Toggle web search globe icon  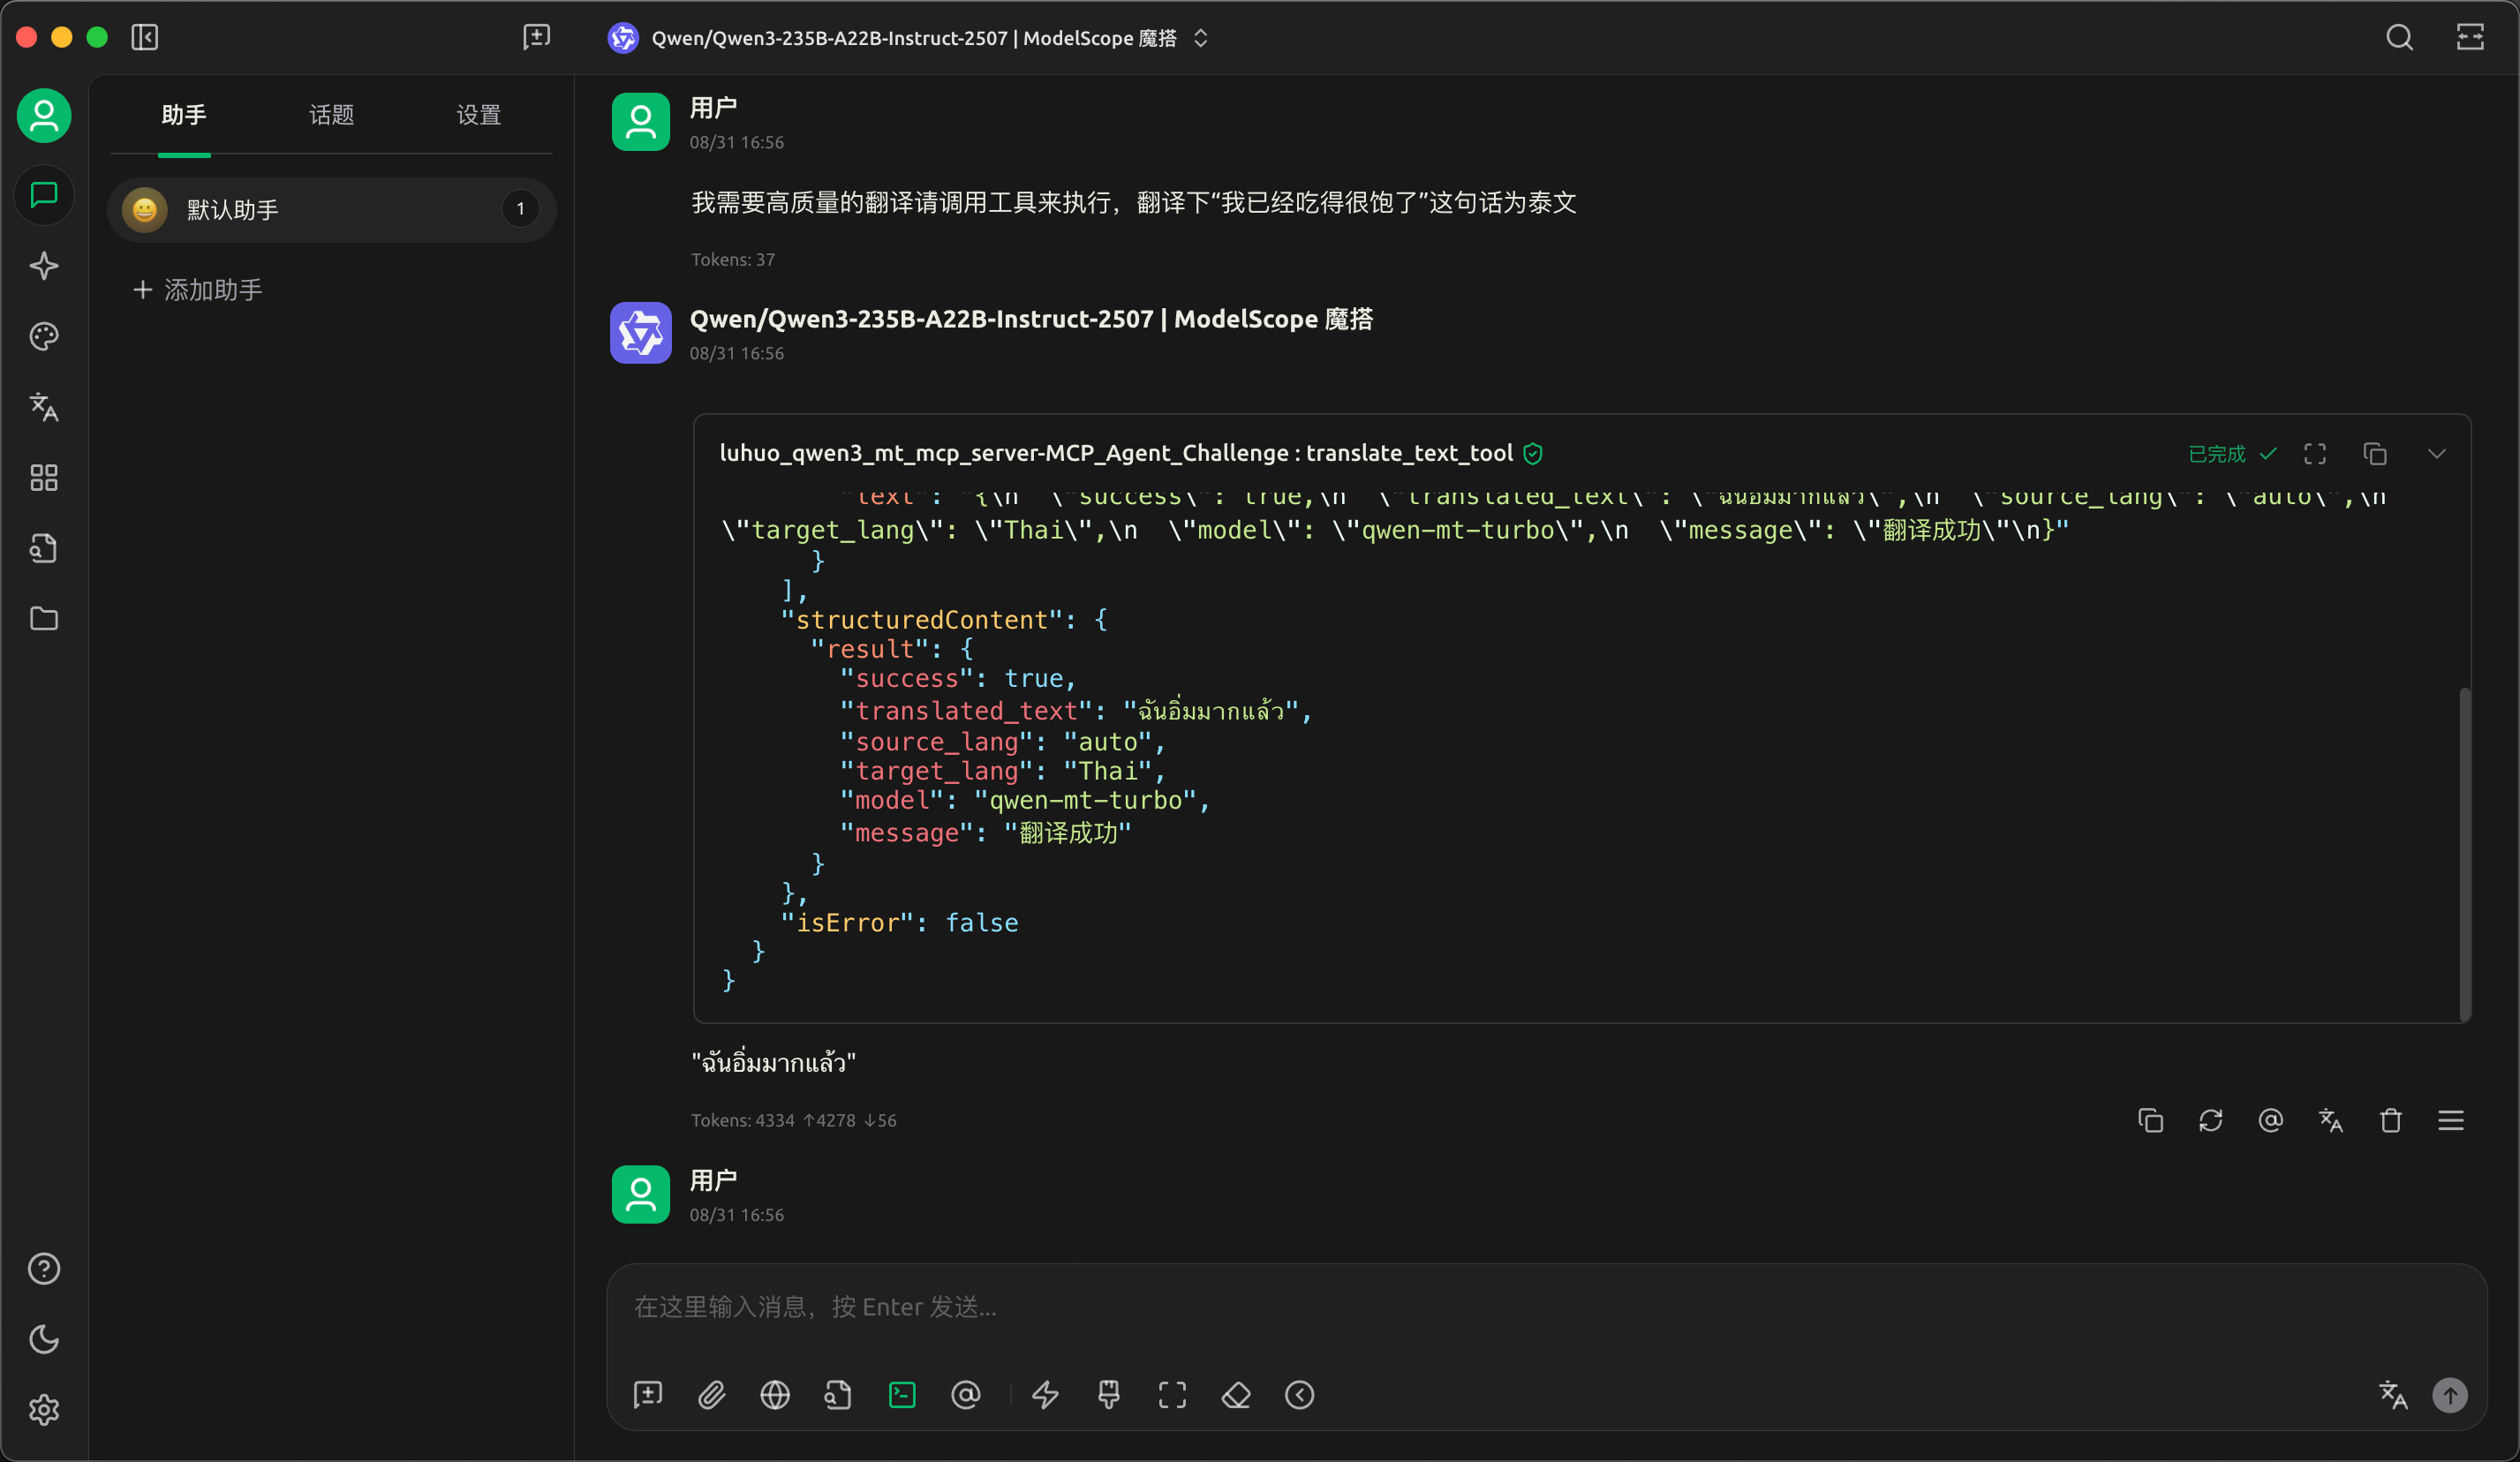tap(775, 1395)
